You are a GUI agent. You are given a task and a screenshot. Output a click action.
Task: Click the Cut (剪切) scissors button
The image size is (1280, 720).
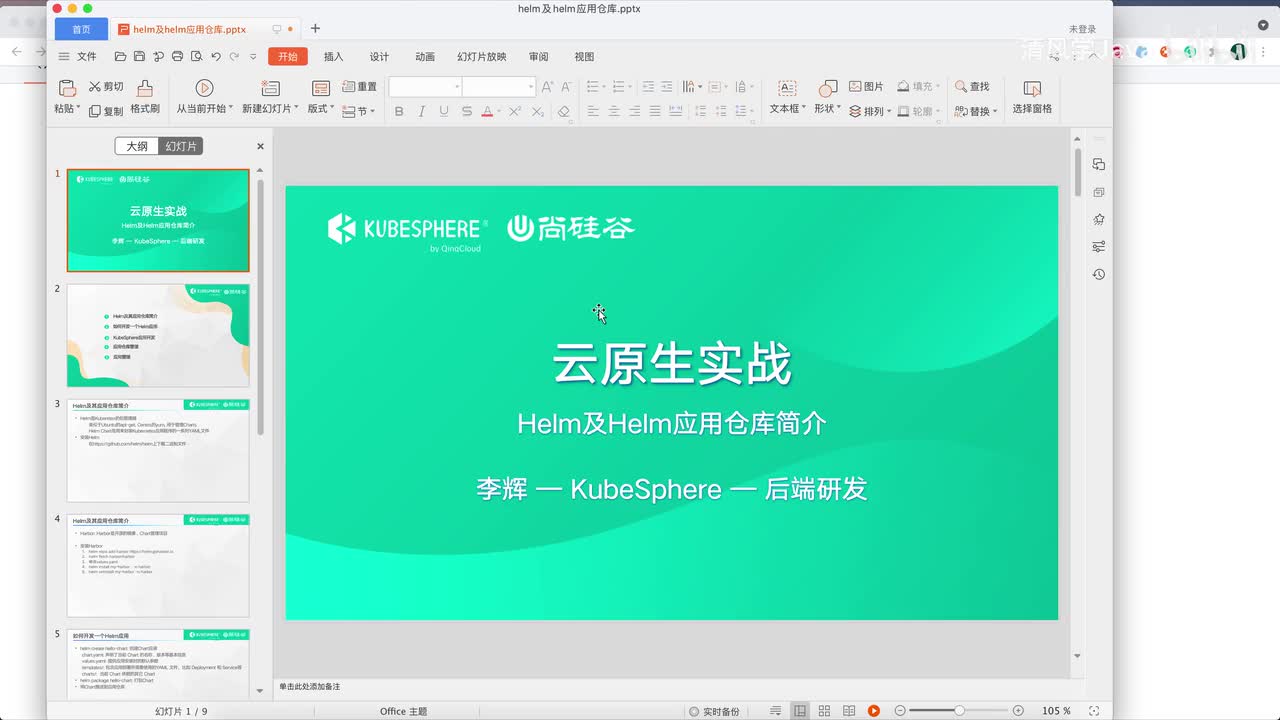pyautogui.click(x=106, y=87)
